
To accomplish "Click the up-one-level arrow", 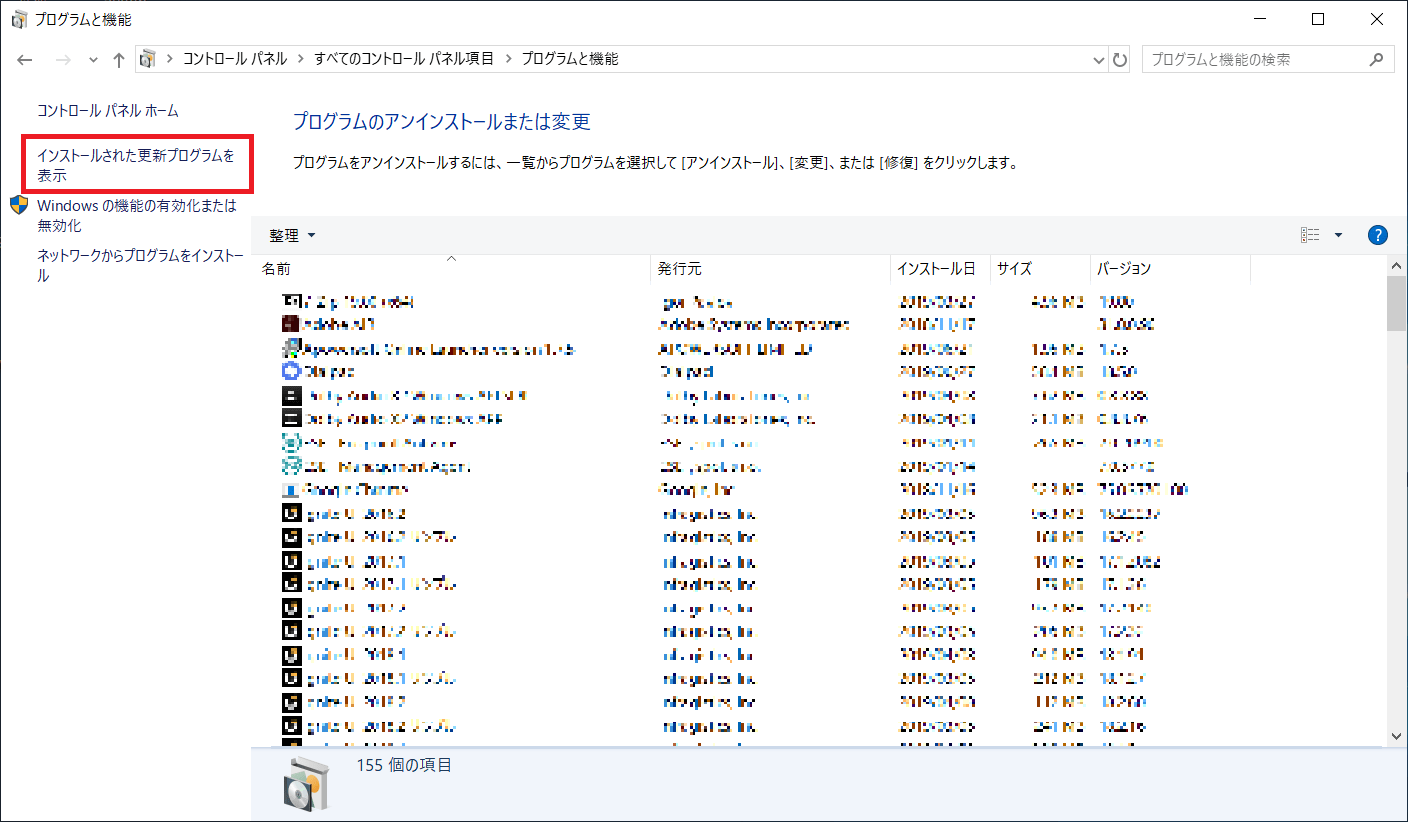I will [119, 59].
